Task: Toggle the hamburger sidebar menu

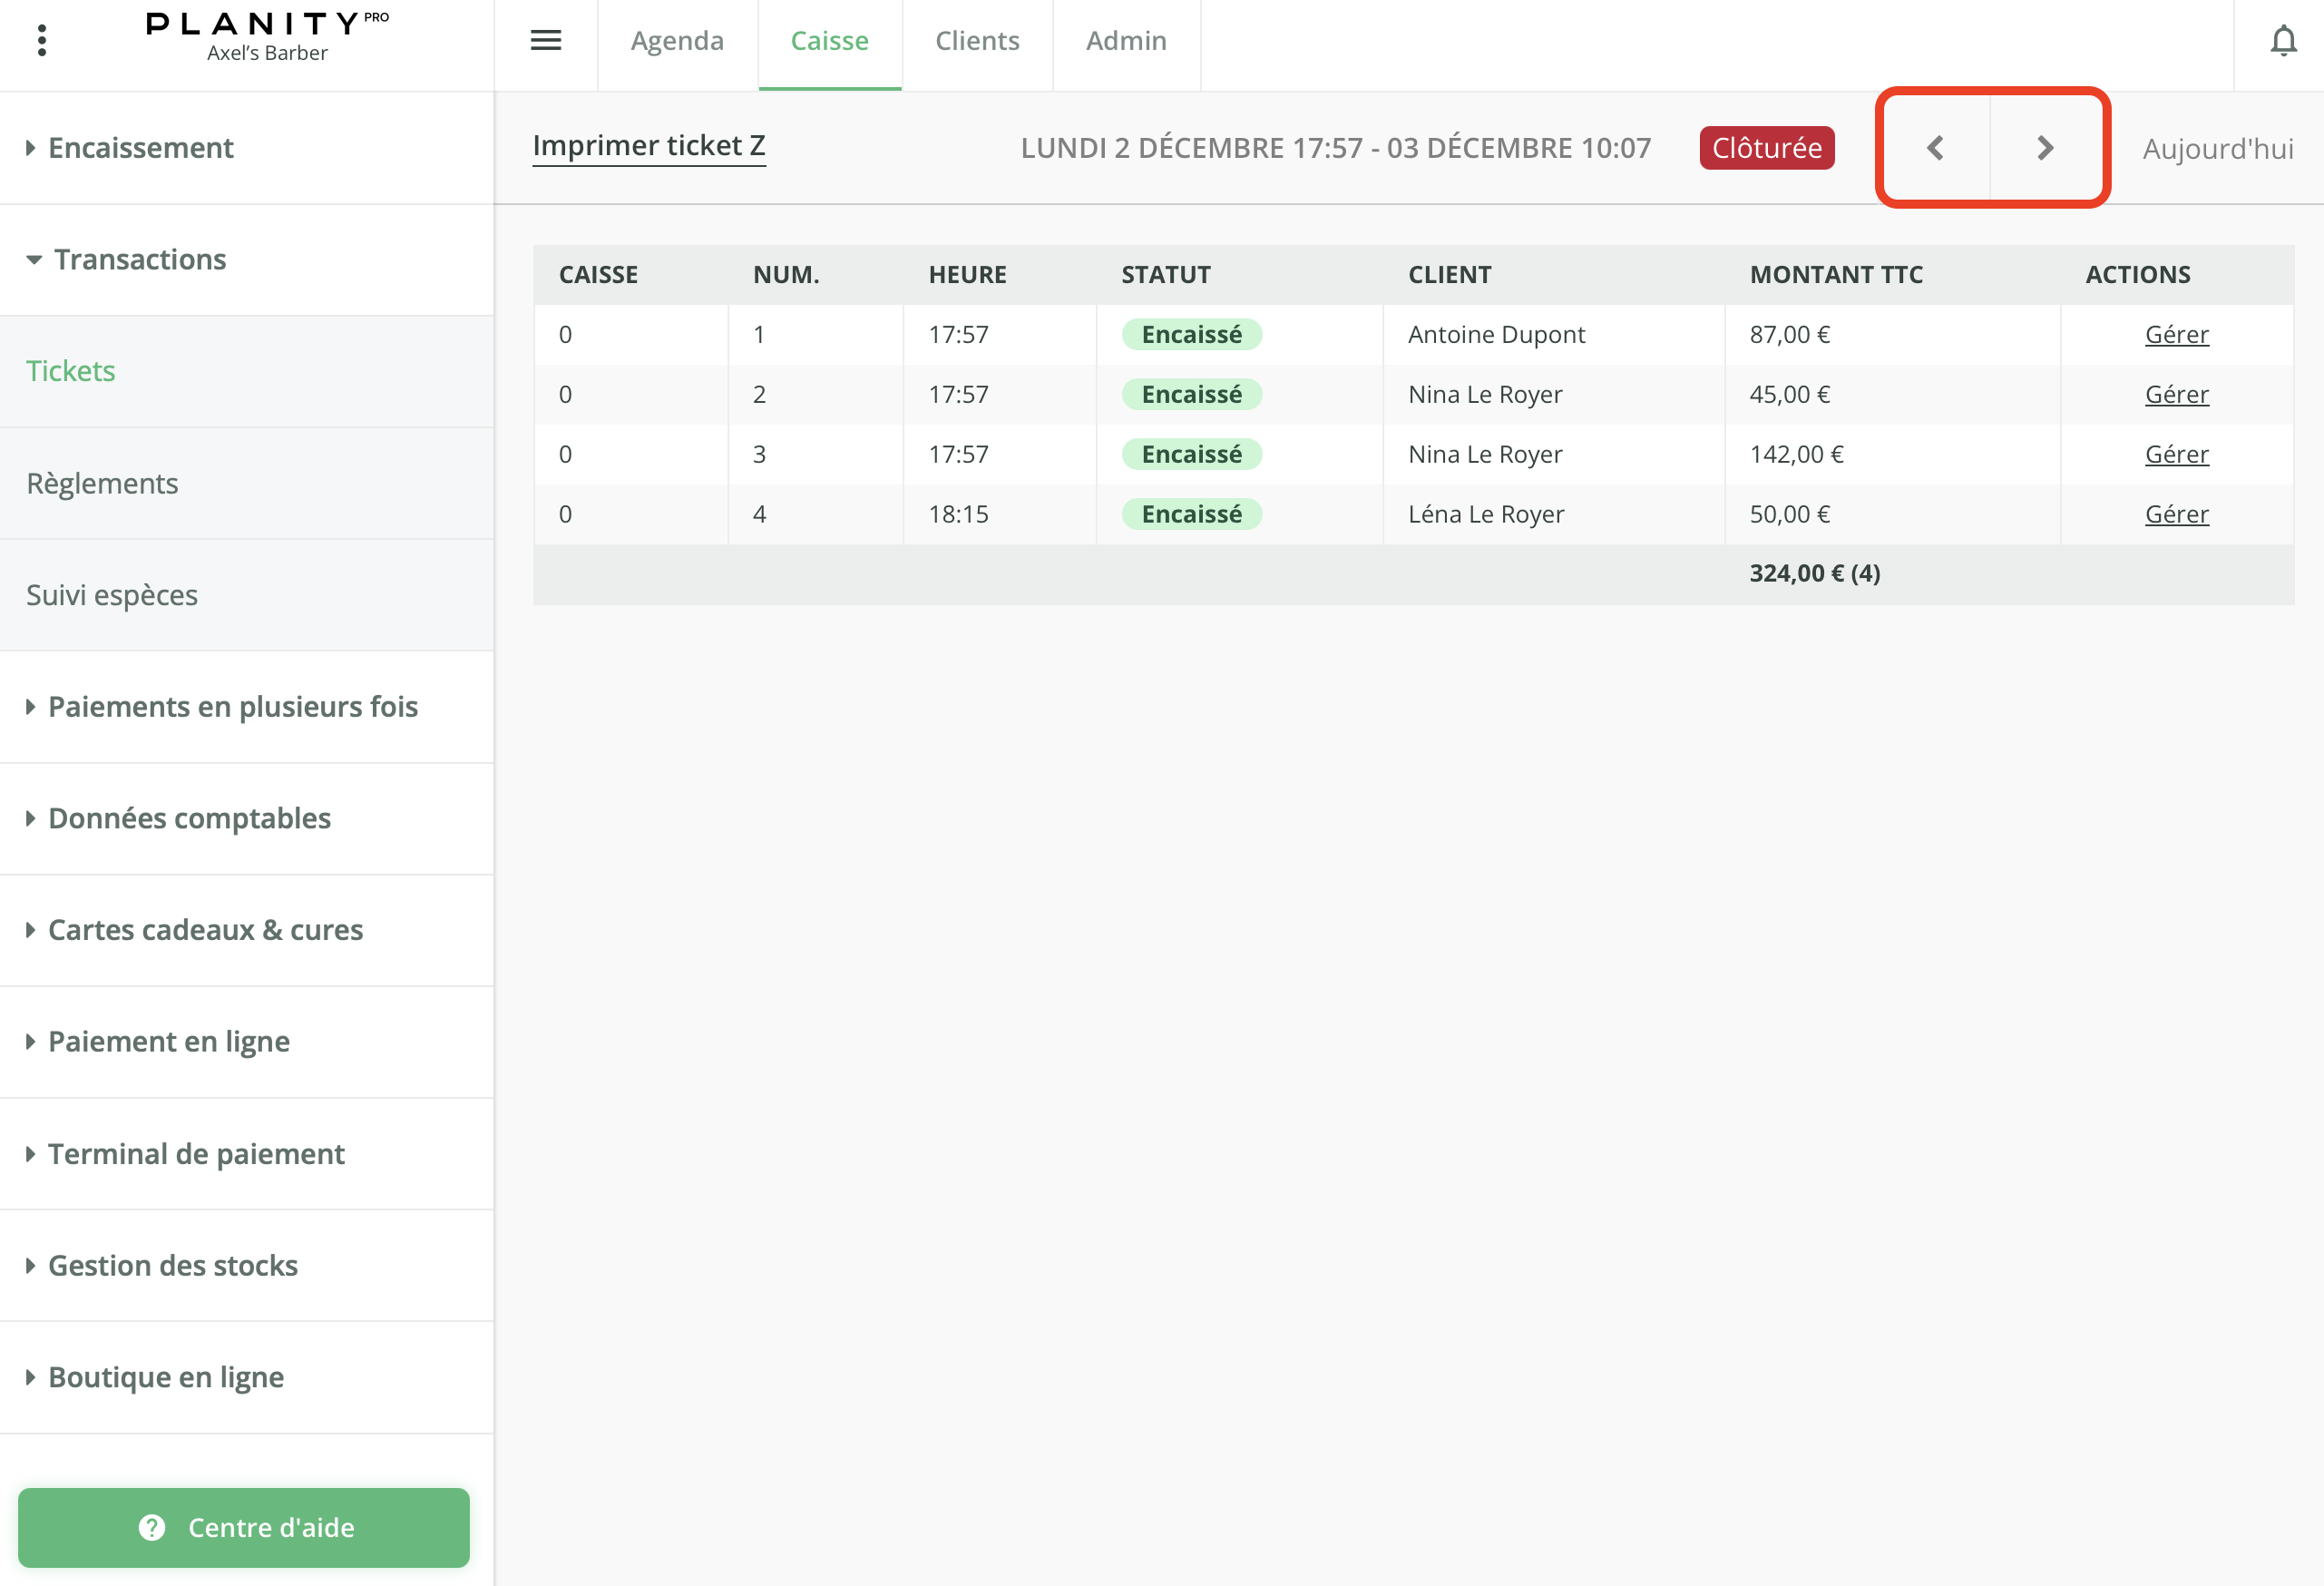Action: click(545, 40)
